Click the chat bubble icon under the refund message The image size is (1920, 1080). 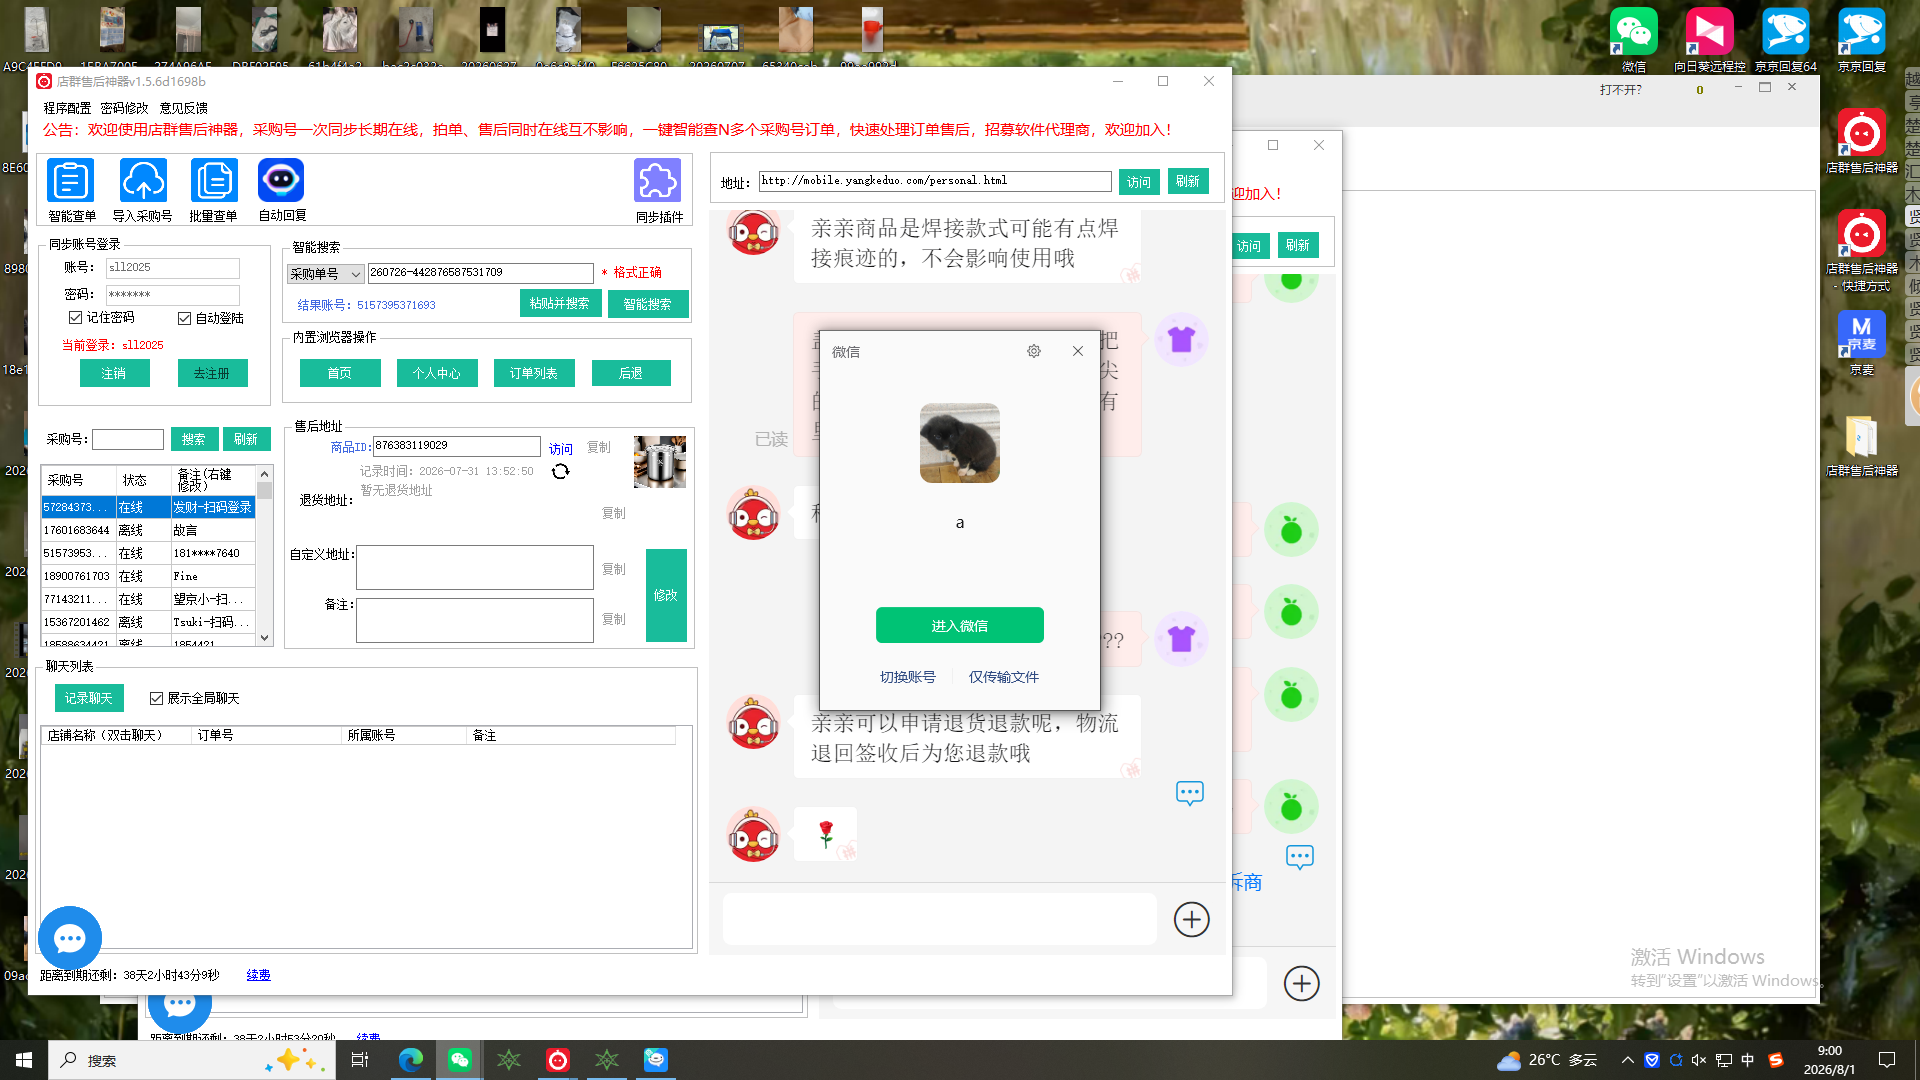pos(1190,793)
